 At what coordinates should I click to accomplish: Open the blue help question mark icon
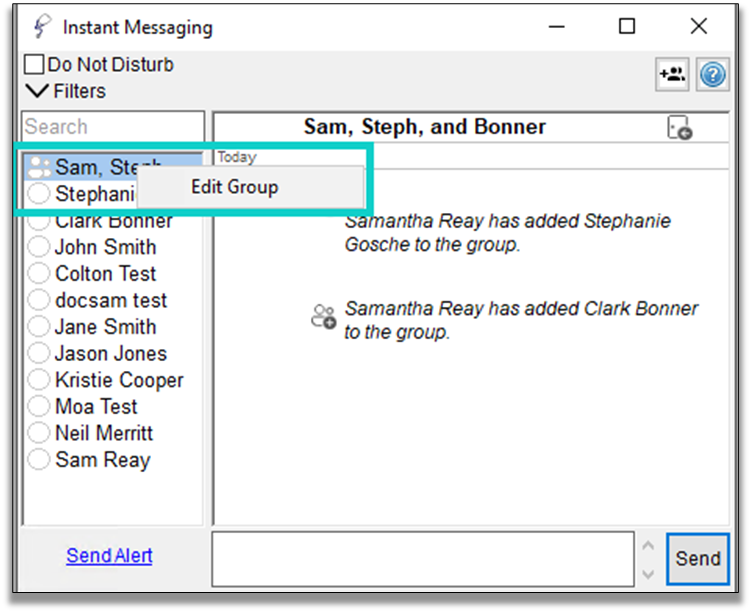pyautogui.click(x=712, y=74)
